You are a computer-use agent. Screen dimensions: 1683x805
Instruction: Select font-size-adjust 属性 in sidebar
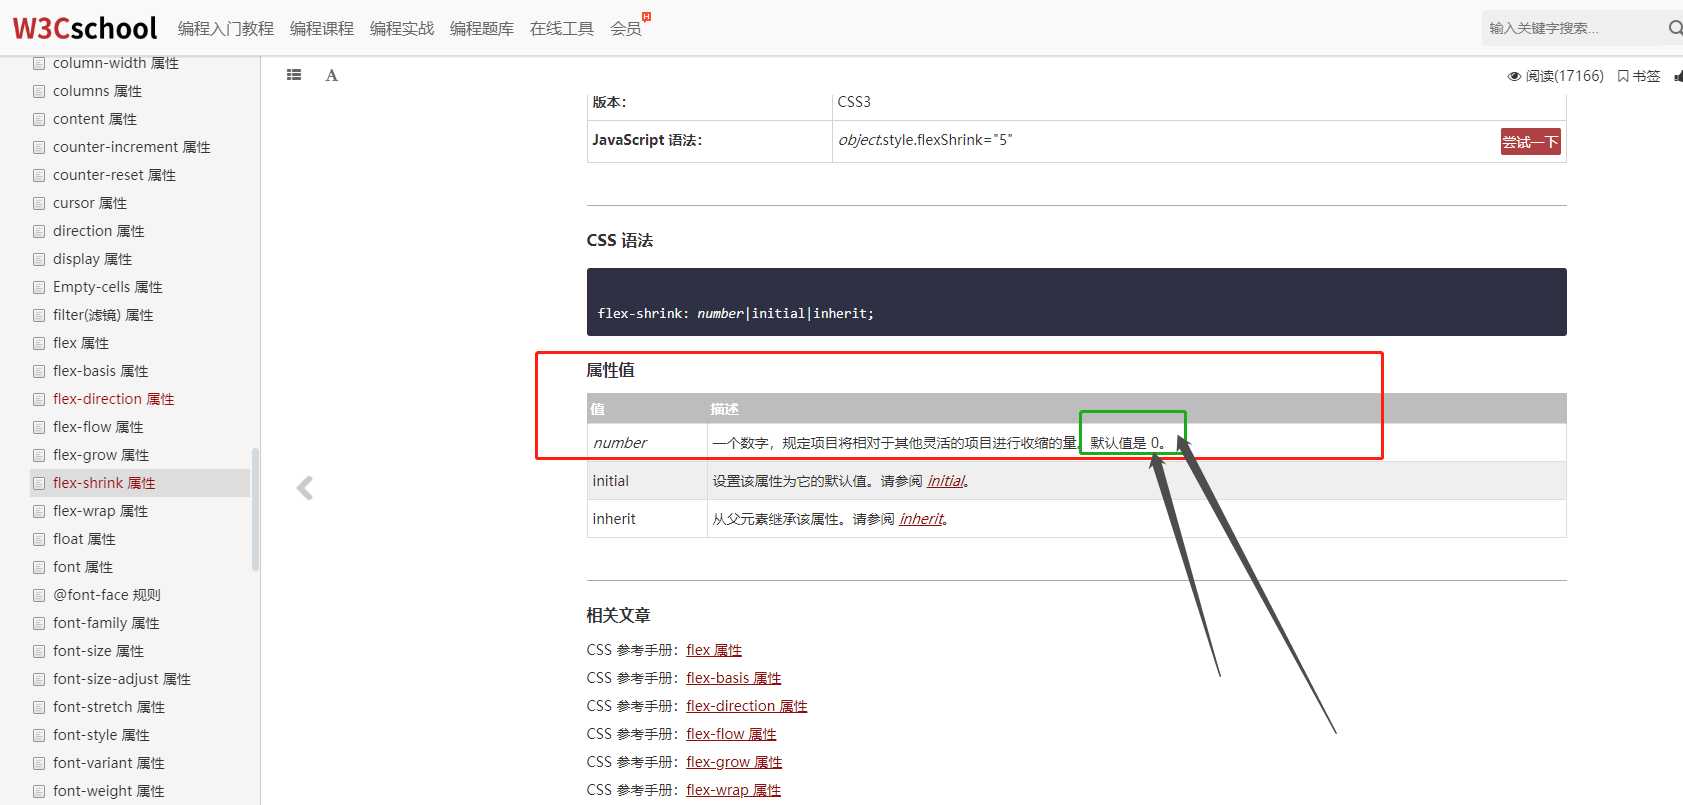pyautogui.click(x=122, y=679)
